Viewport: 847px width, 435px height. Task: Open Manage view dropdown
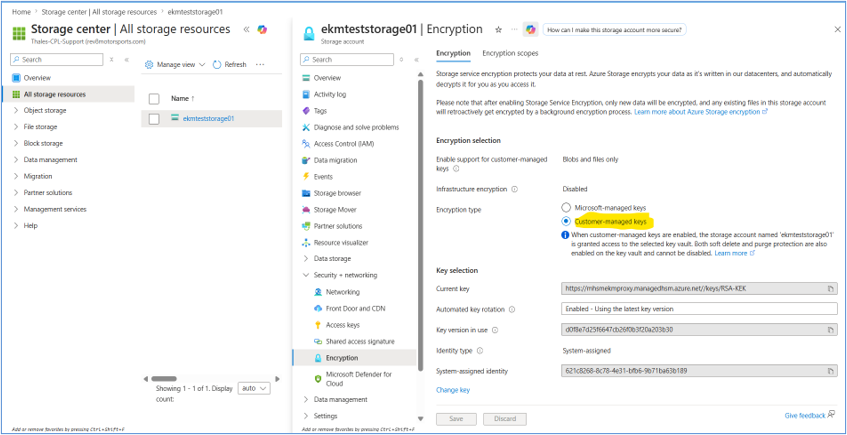point(176,64)
